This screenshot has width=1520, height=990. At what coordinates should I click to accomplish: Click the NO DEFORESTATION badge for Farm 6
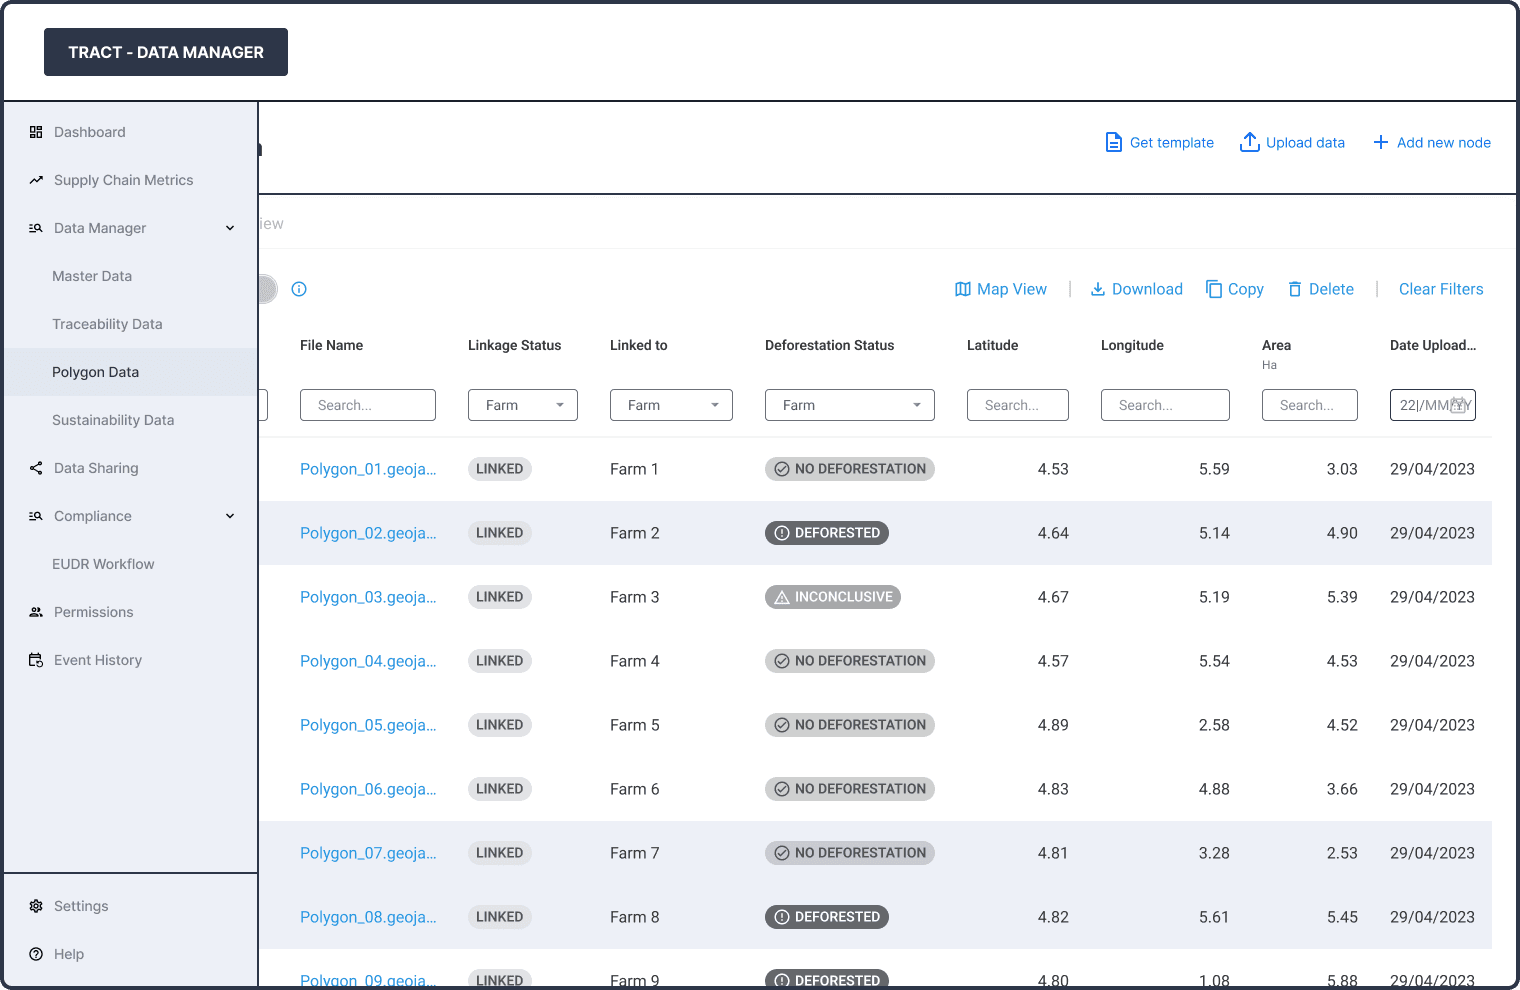pyautogui.click(x=850, y=789)
